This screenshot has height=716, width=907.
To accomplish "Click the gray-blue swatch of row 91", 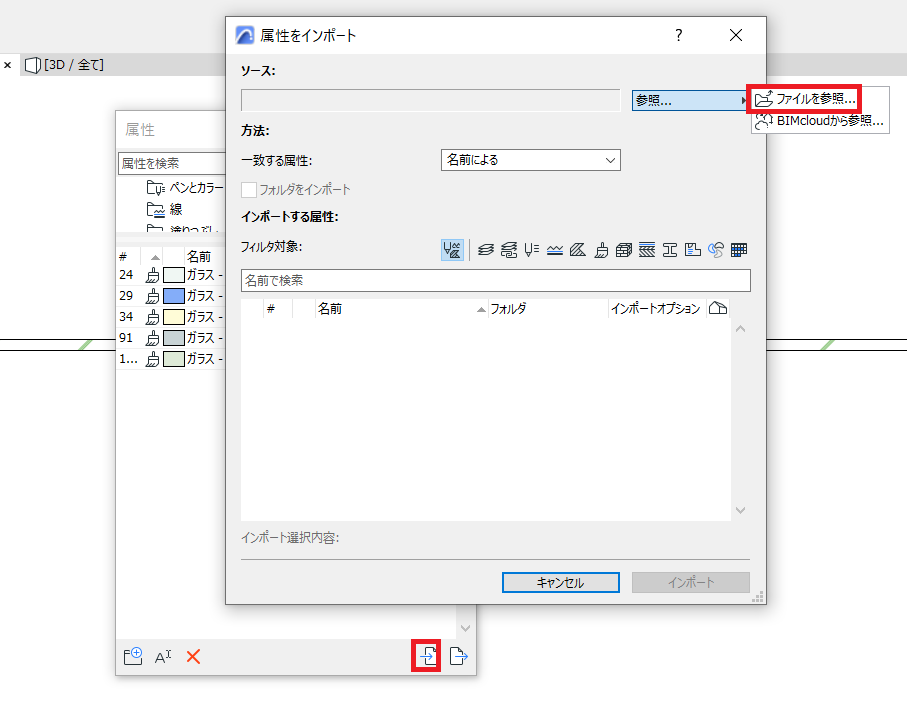I will tap(174, 338).
